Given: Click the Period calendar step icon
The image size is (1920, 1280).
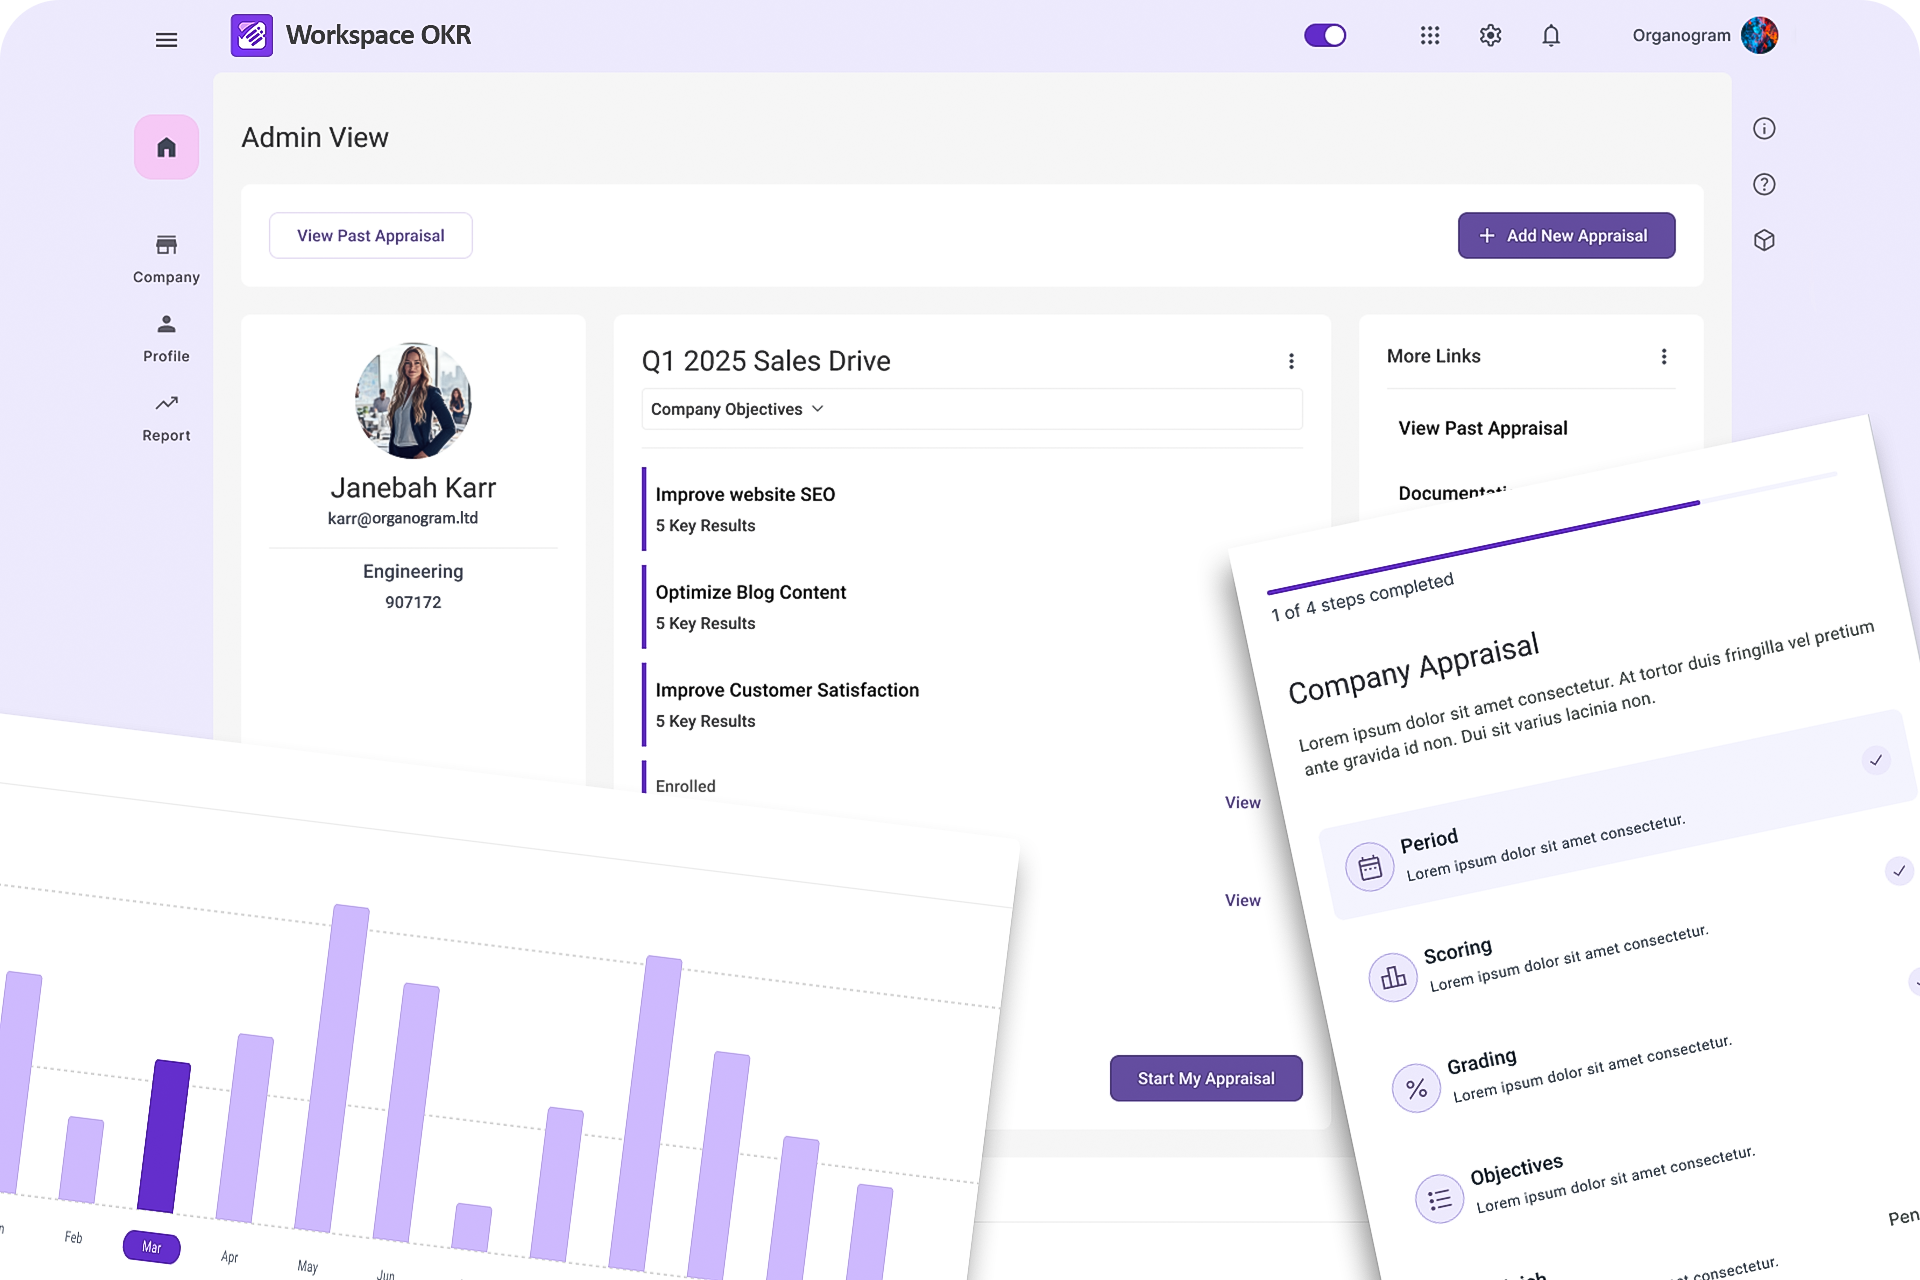Looking at the screenshot, I should tap(1368, 866).
